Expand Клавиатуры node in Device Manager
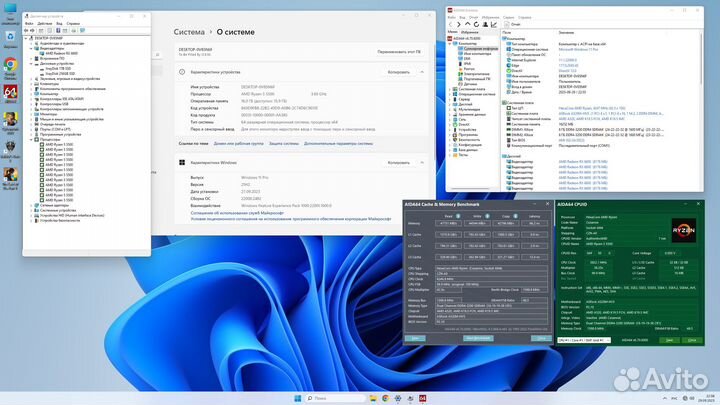The image size is (720, 405). pos(32,84)
